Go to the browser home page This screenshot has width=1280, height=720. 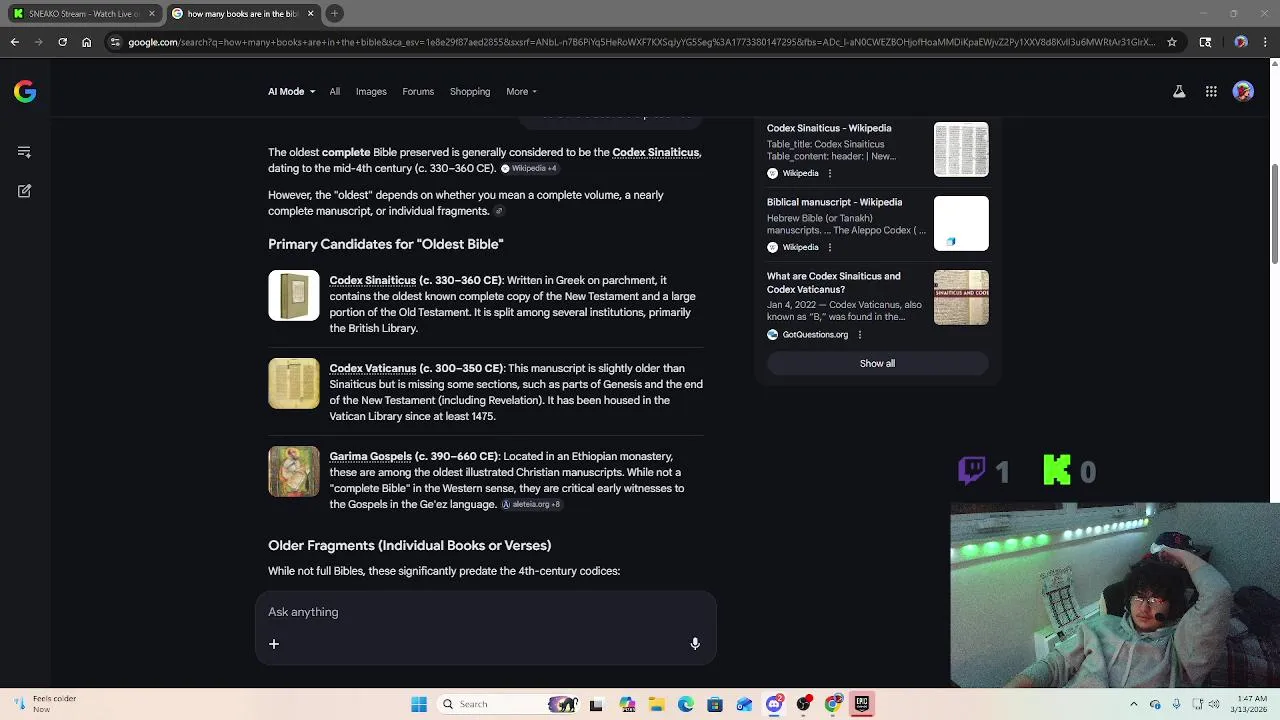(86, 42)
